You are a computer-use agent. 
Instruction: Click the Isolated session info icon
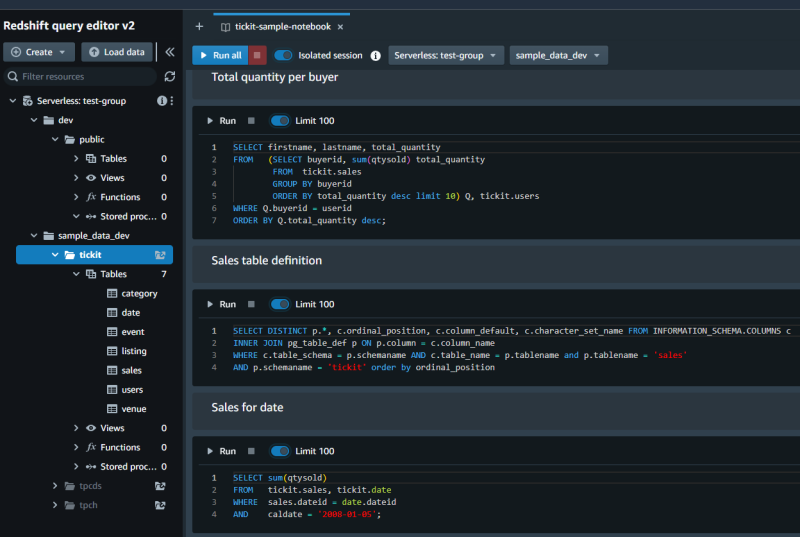375,56
